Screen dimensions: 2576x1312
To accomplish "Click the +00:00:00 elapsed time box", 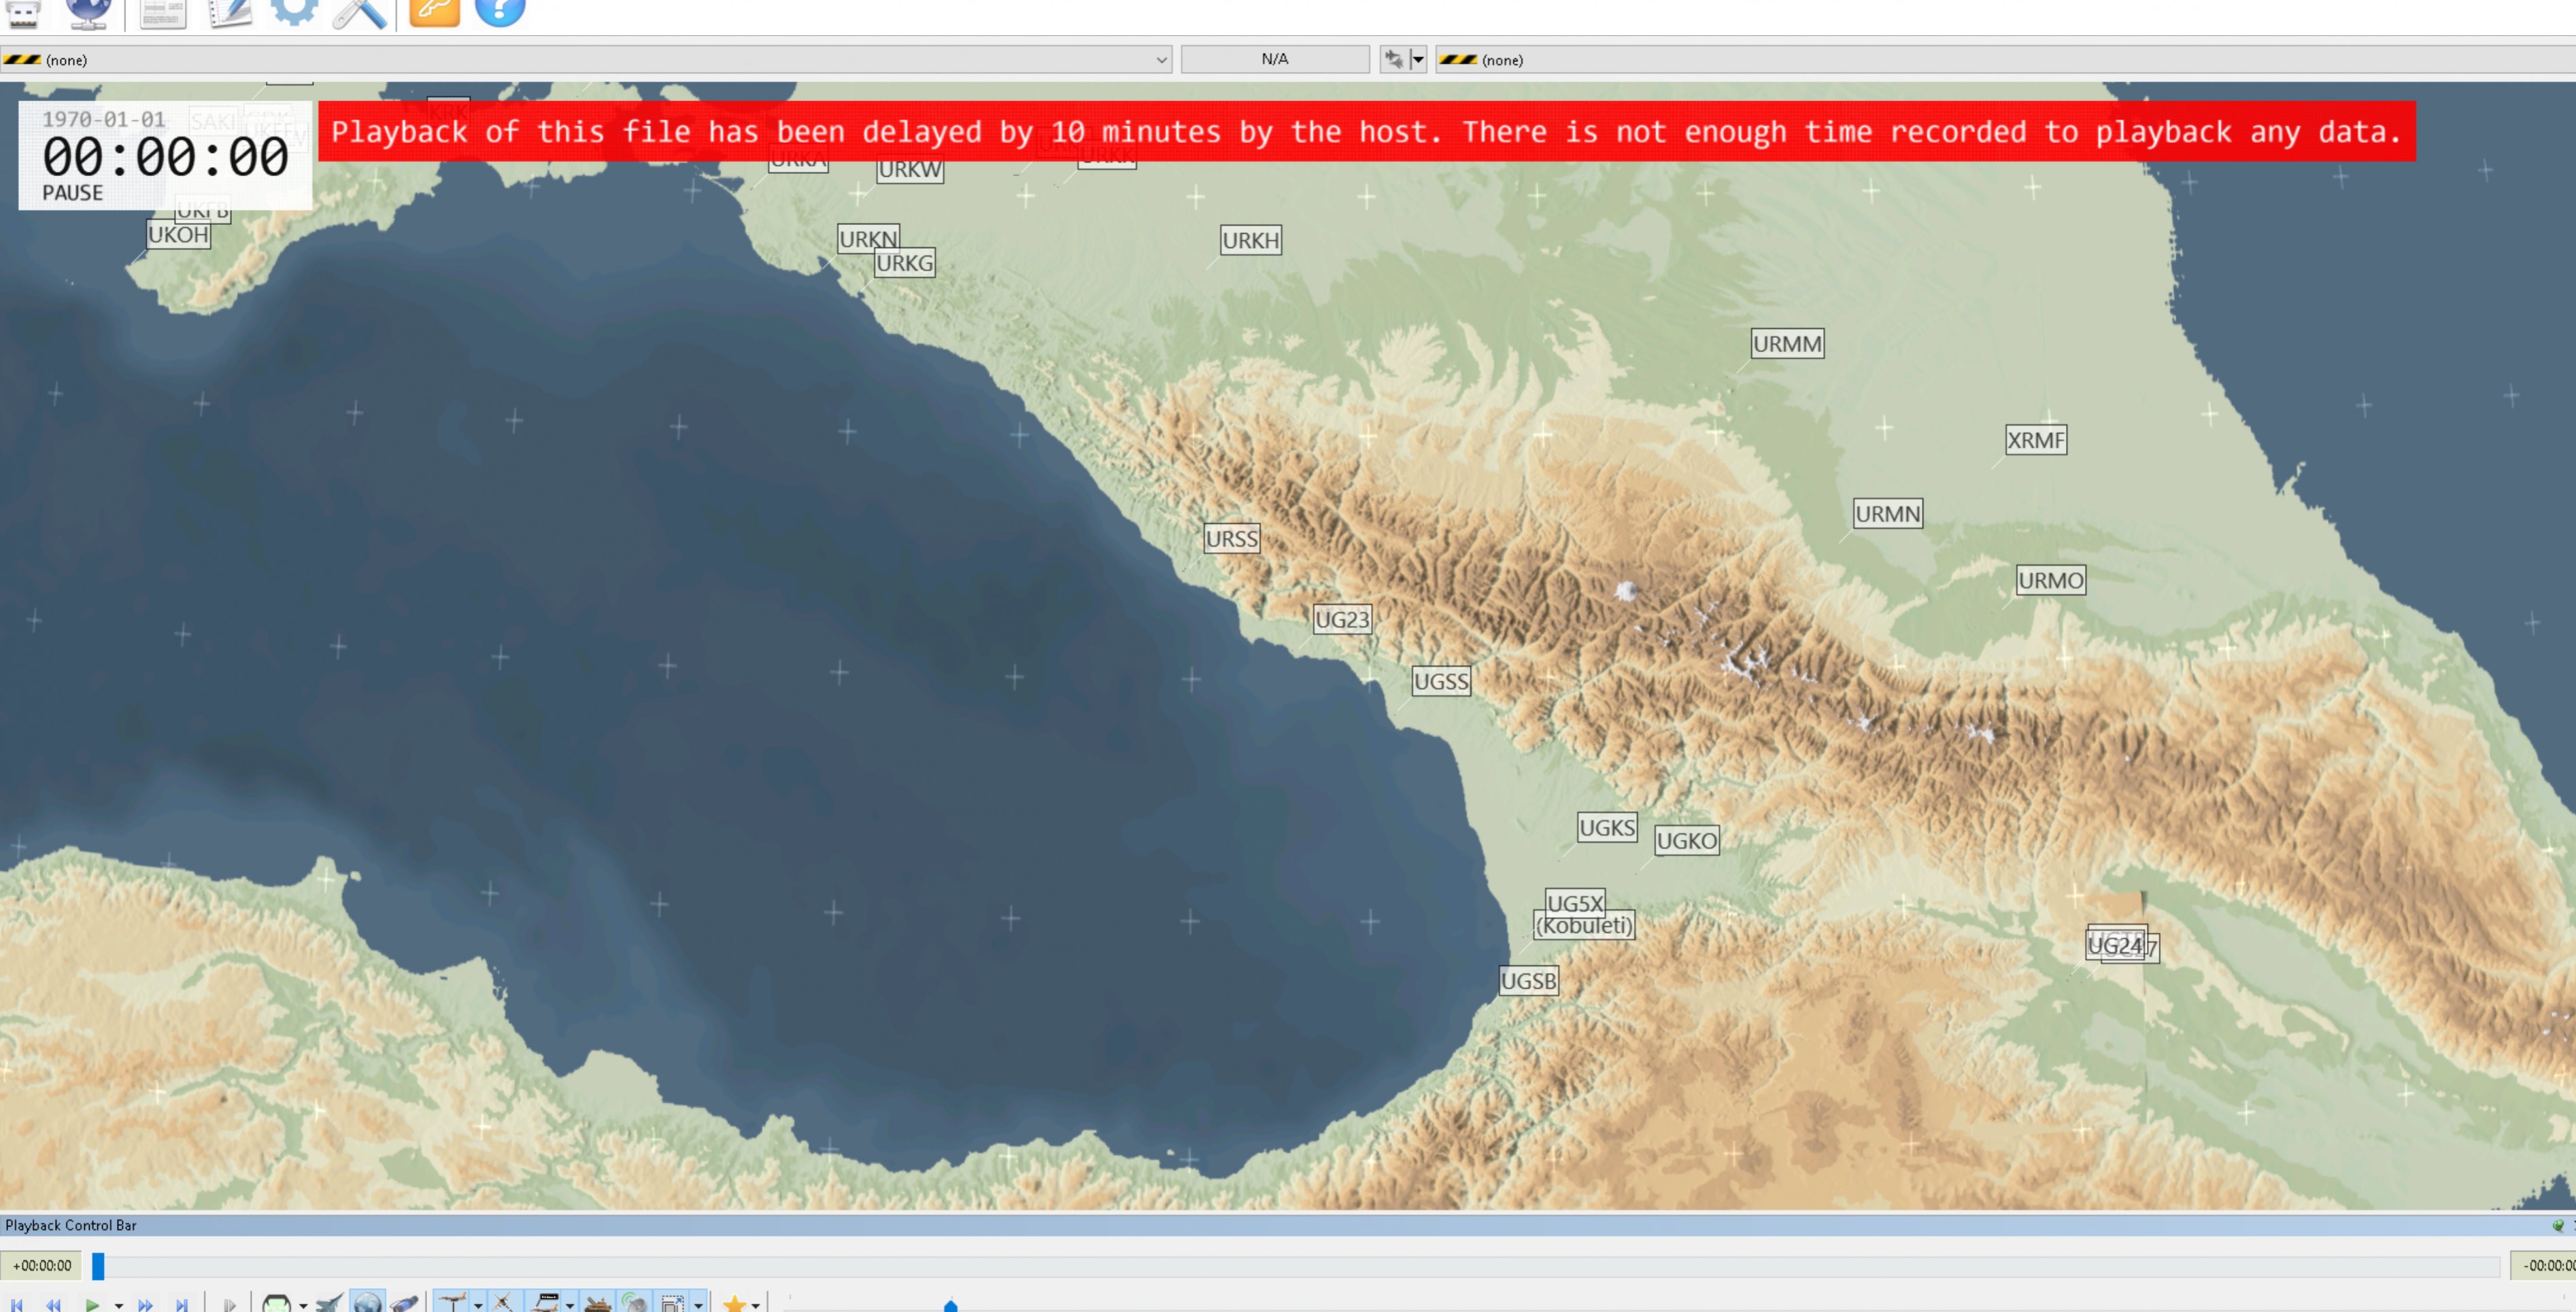I will click(x=42, y=1265).
